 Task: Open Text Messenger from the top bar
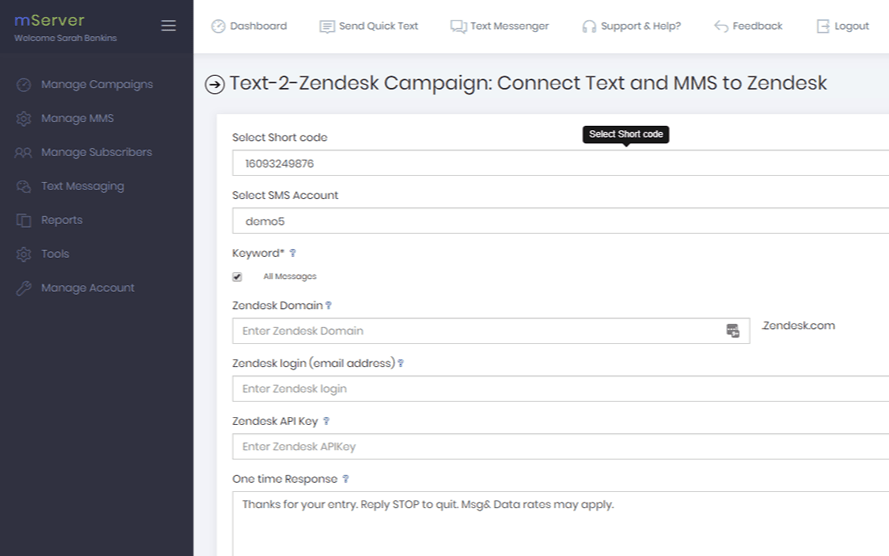(x=499, y=26)
